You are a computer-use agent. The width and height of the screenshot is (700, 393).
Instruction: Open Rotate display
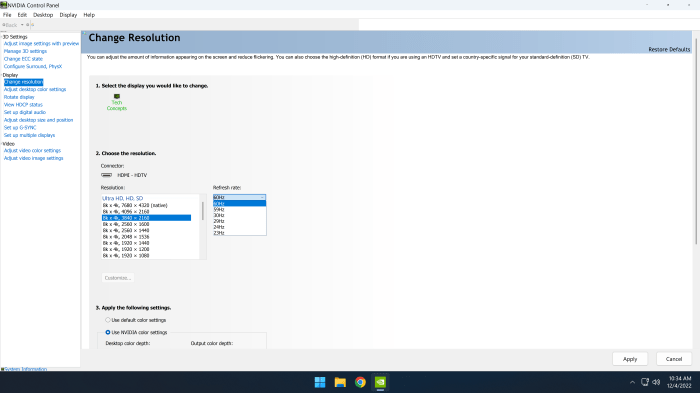[19, 97]
